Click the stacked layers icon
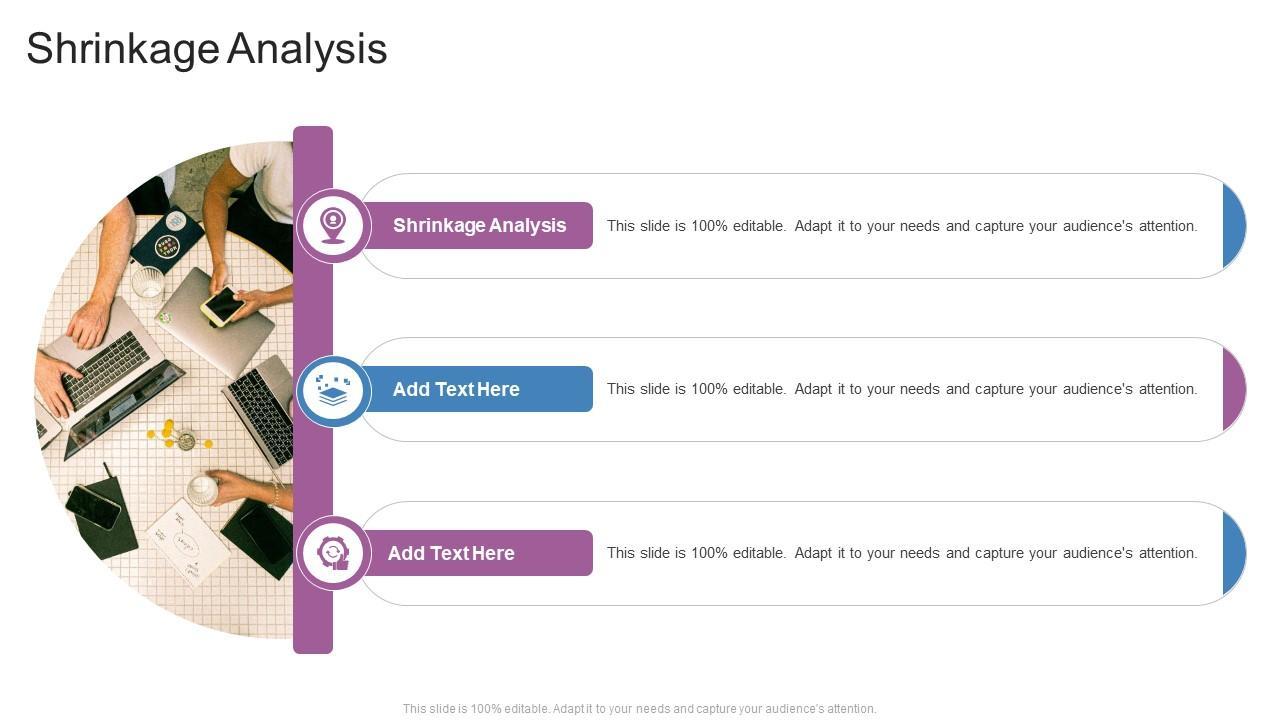1280x720 pixels. (333, 390)
